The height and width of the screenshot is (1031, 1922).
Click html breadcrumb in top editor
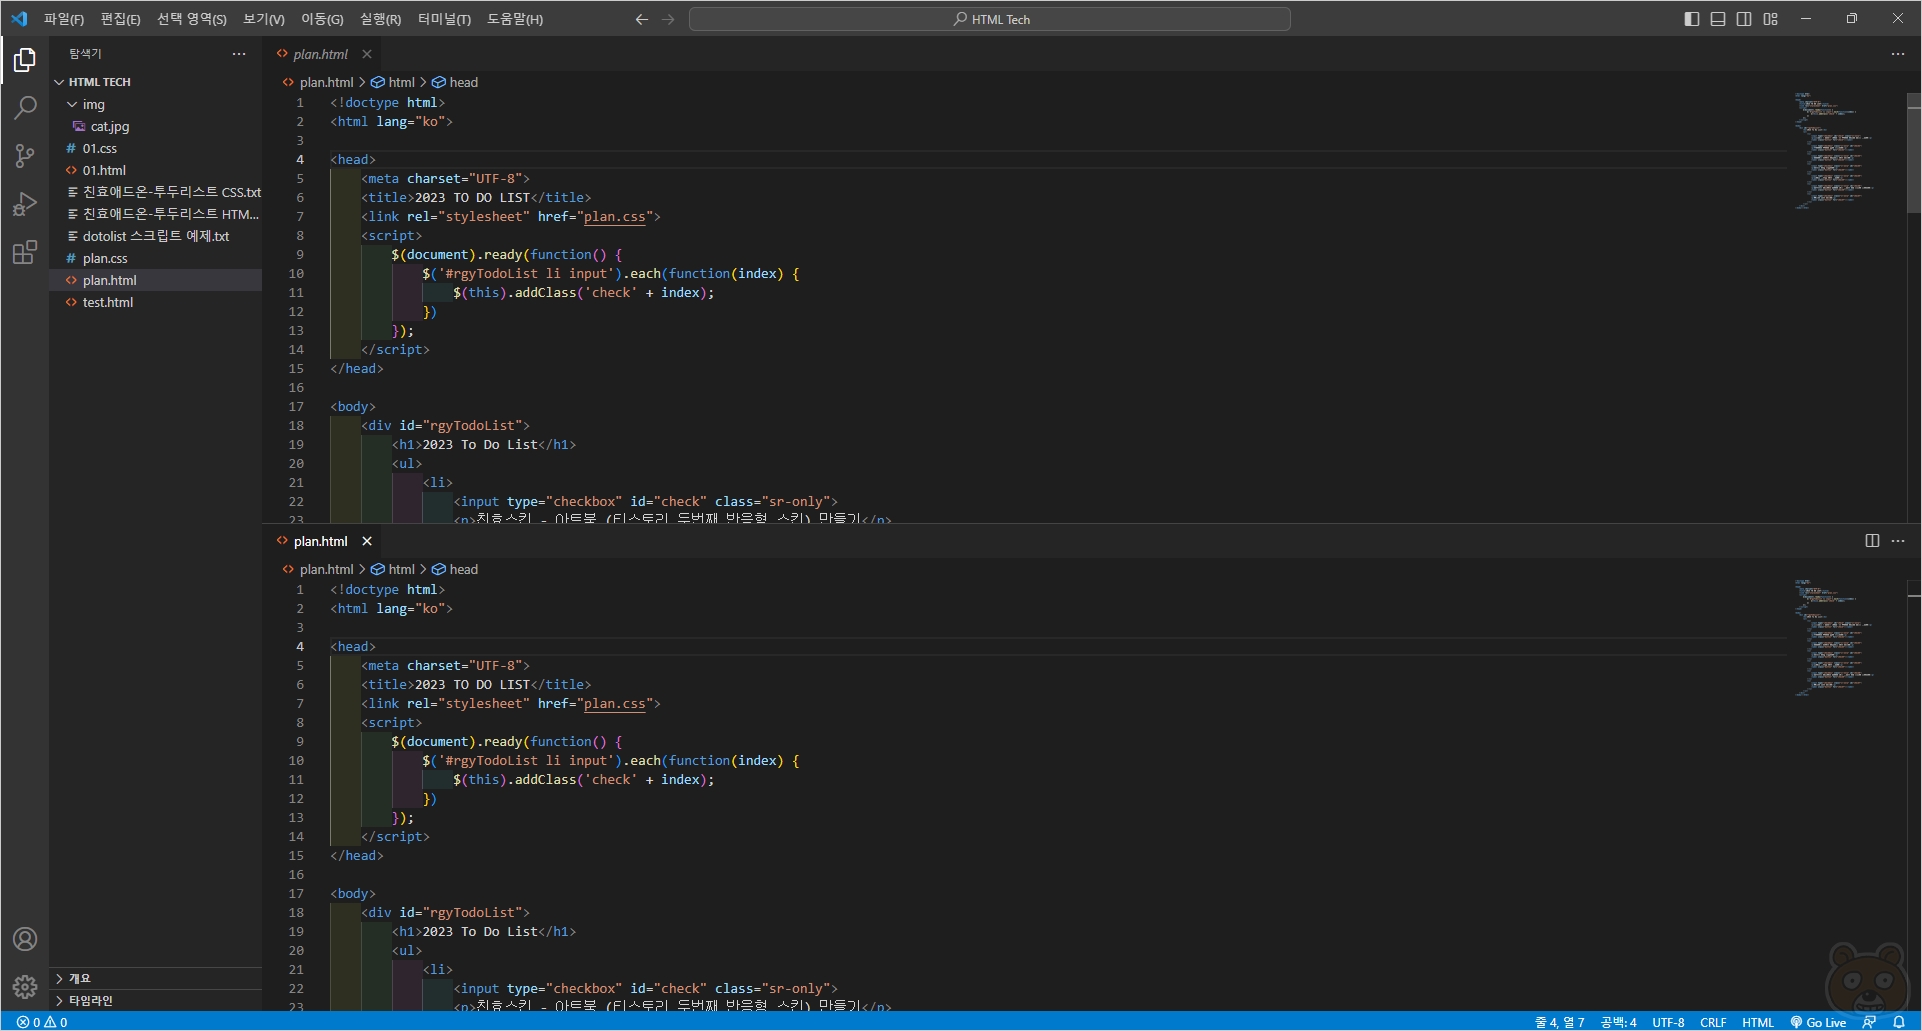click(x=393, y=82)
